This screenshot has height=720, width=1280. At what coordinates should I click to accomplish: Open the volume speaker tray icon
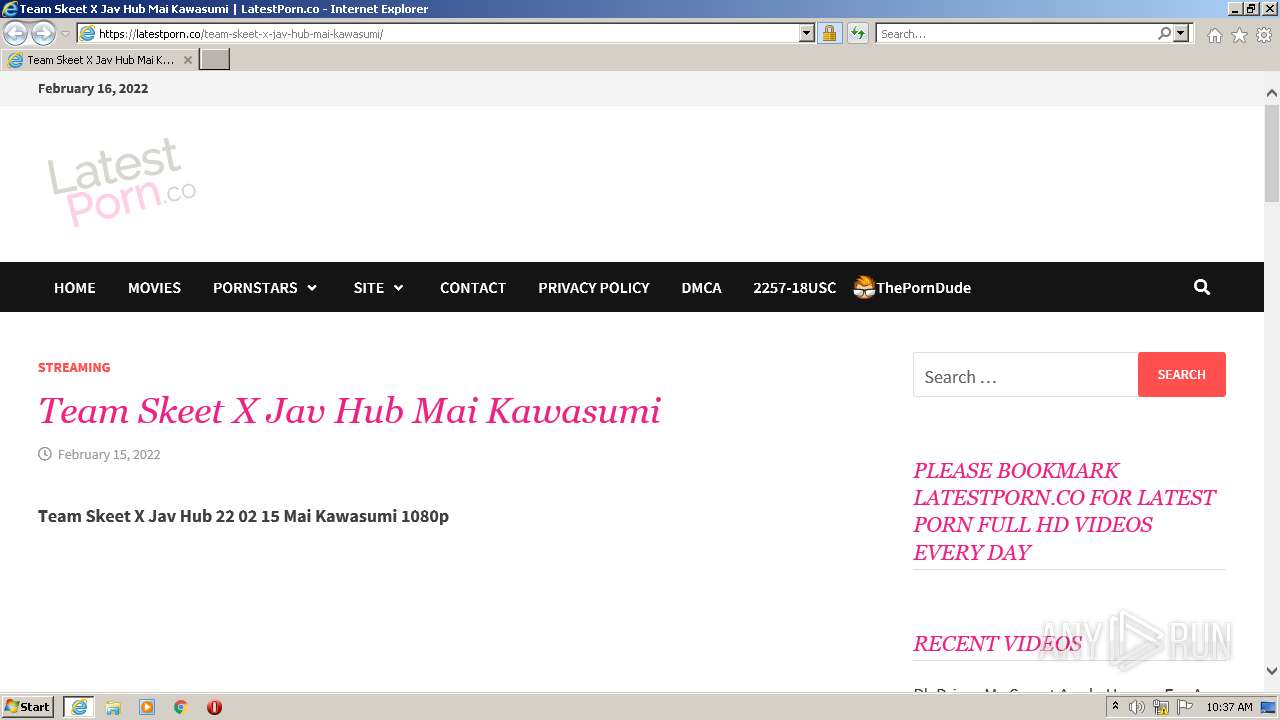1137,707
